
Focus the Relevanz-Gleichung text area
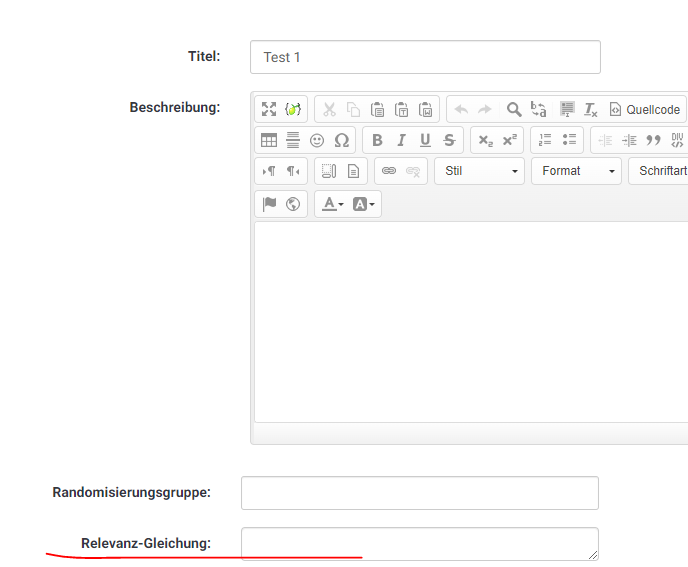(420, 544)
